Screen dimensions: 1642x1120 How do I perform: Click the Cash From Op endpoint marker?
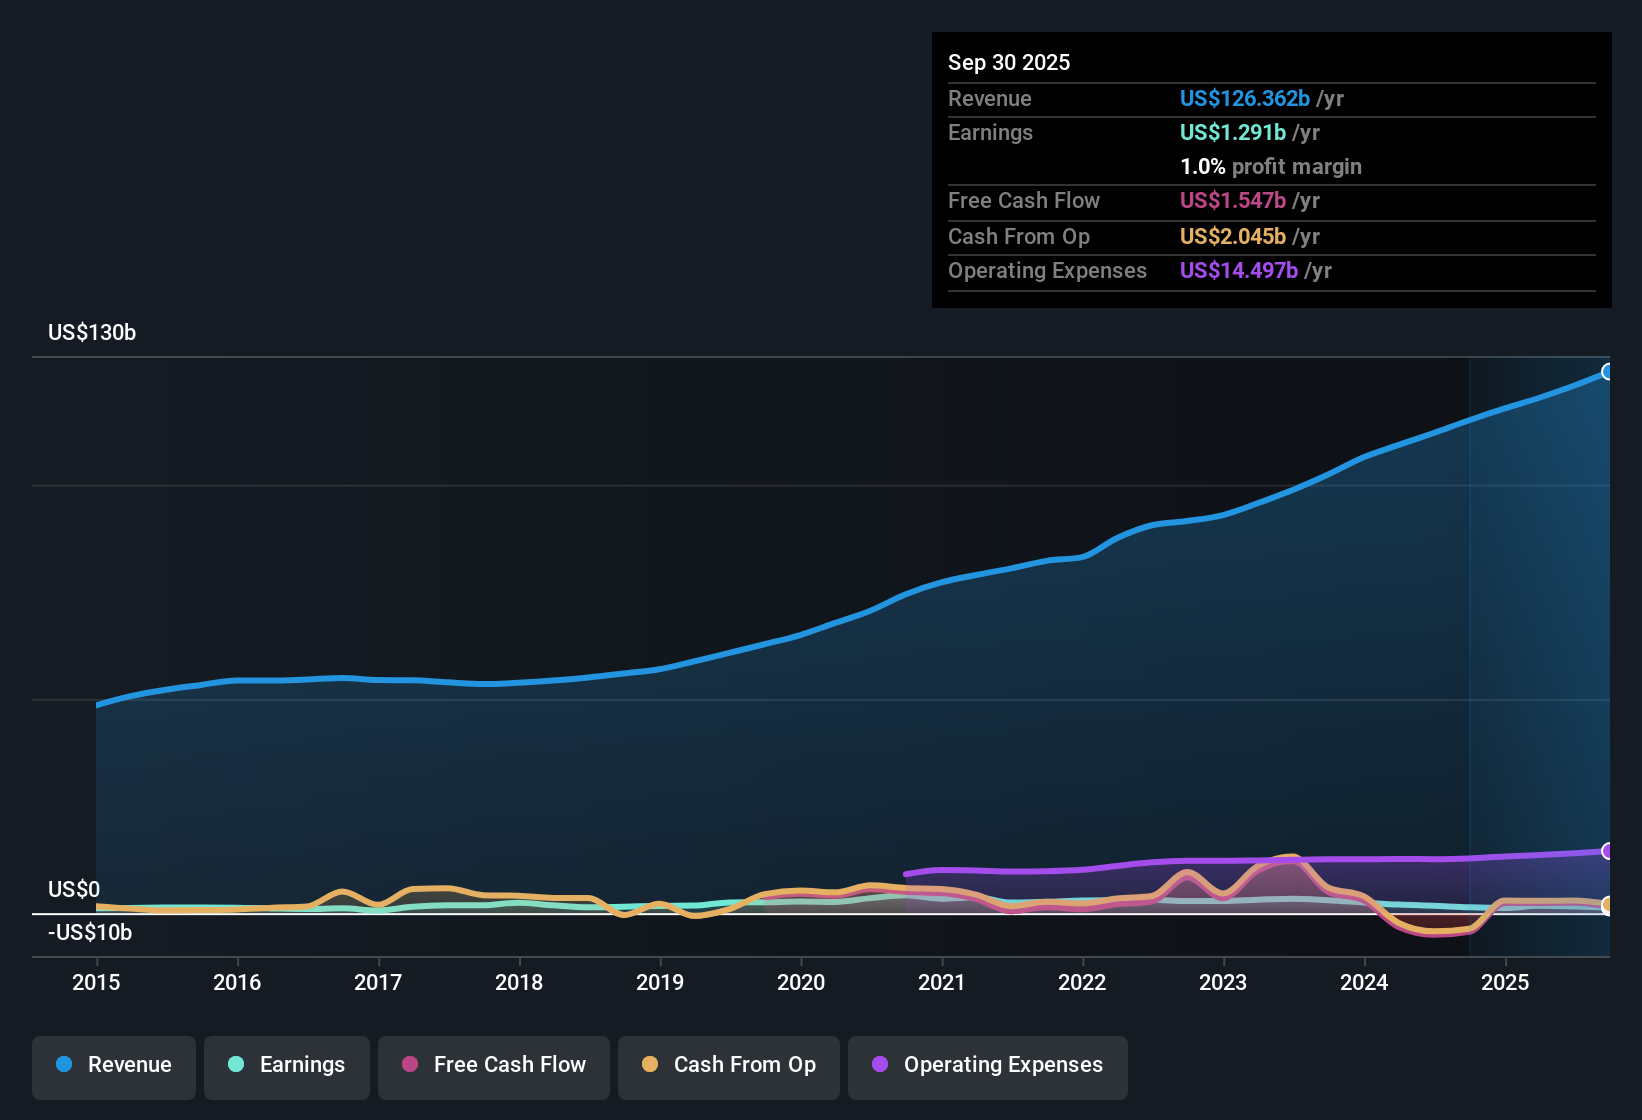click(x=1608, y=905)
